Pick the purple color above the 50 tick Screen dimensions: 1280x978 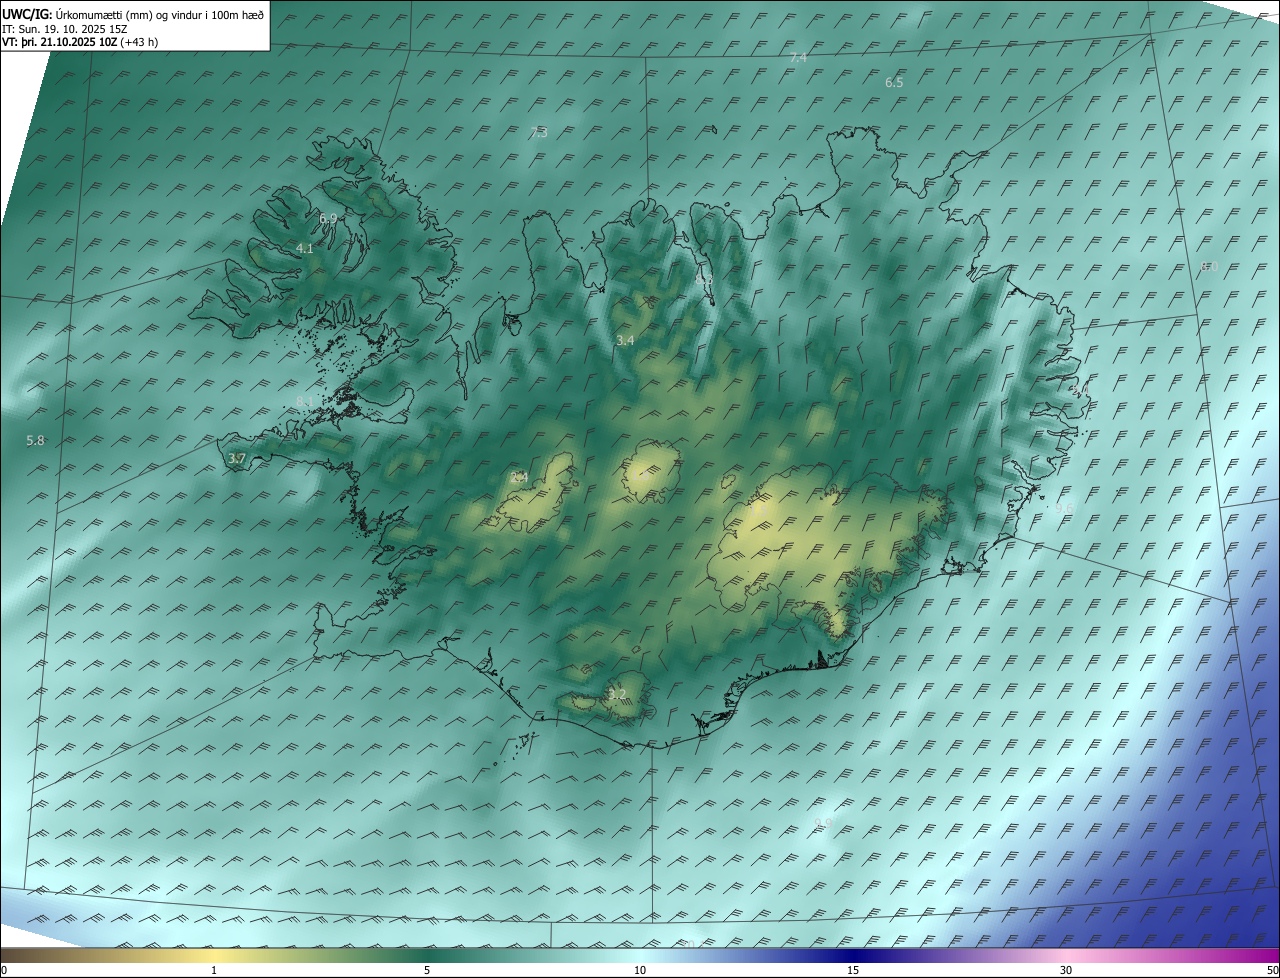point(1272,954)
